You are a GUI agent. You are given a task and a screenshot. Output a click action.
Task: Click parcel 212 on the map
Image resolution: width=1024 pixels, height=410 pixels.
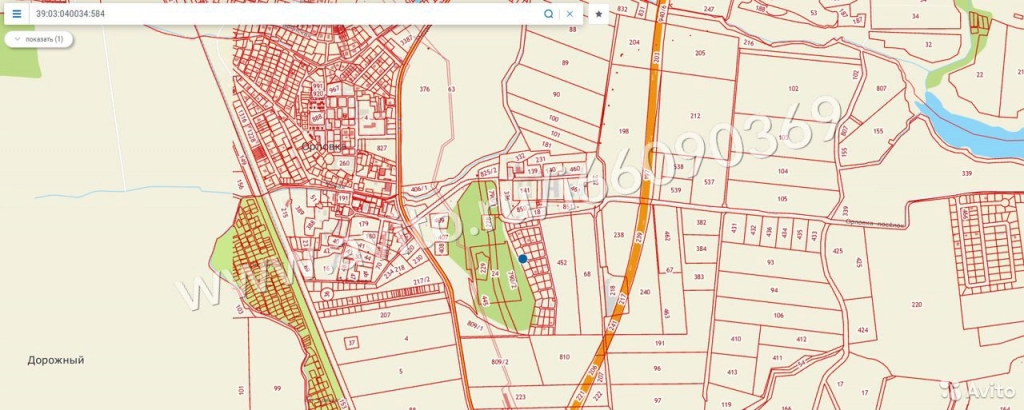tap(695, 116)
